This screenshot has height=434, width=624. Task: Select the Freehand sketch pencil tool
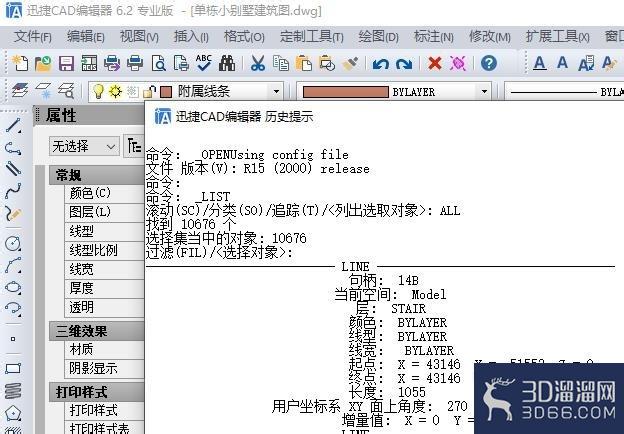tap(13, 214)
